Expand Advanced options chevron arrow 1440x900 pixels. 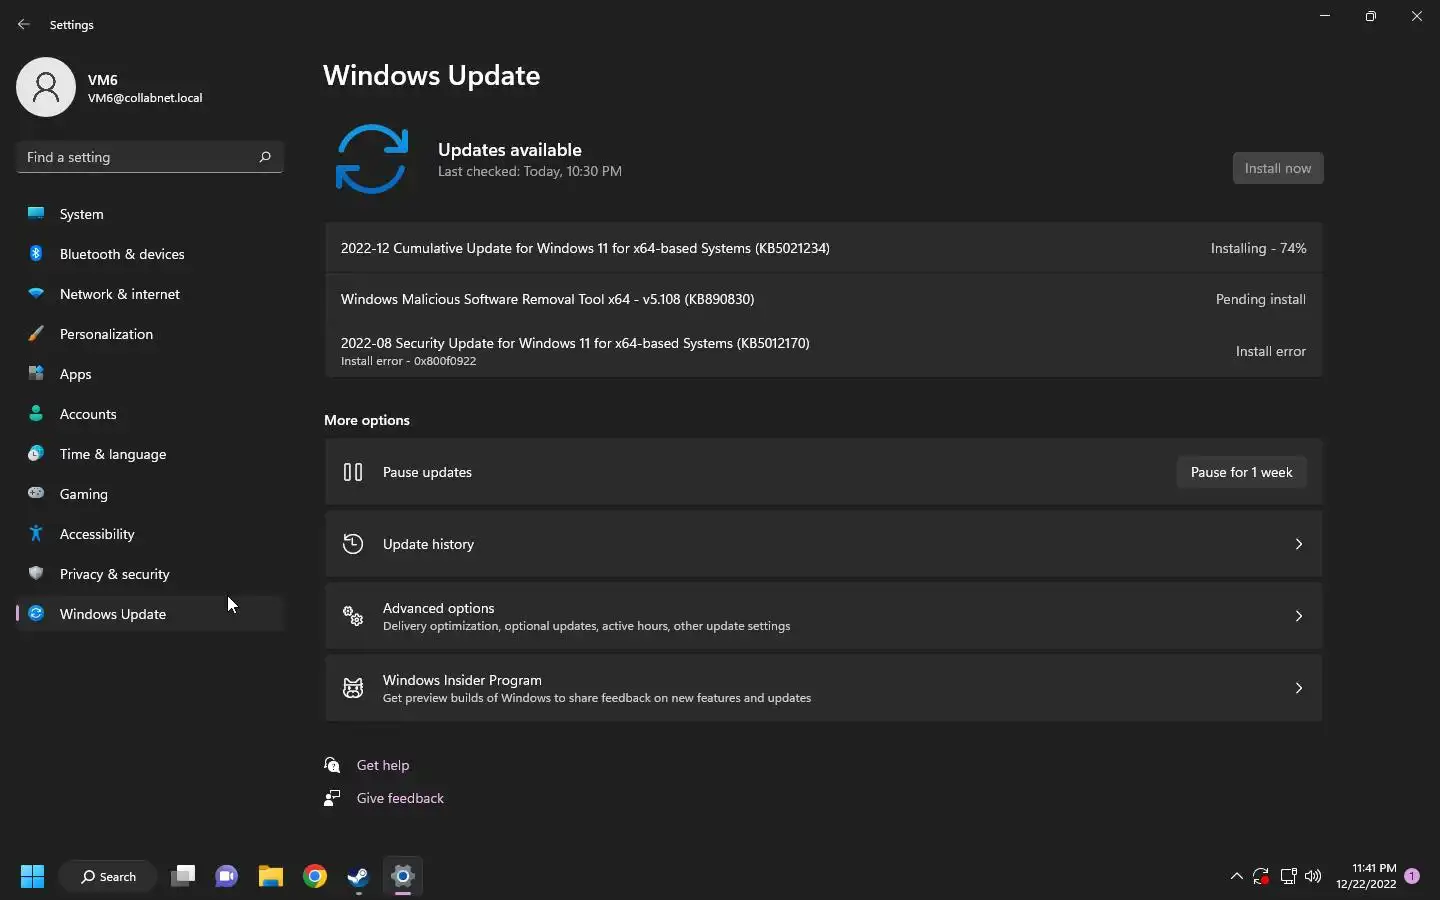point(1299,616)
